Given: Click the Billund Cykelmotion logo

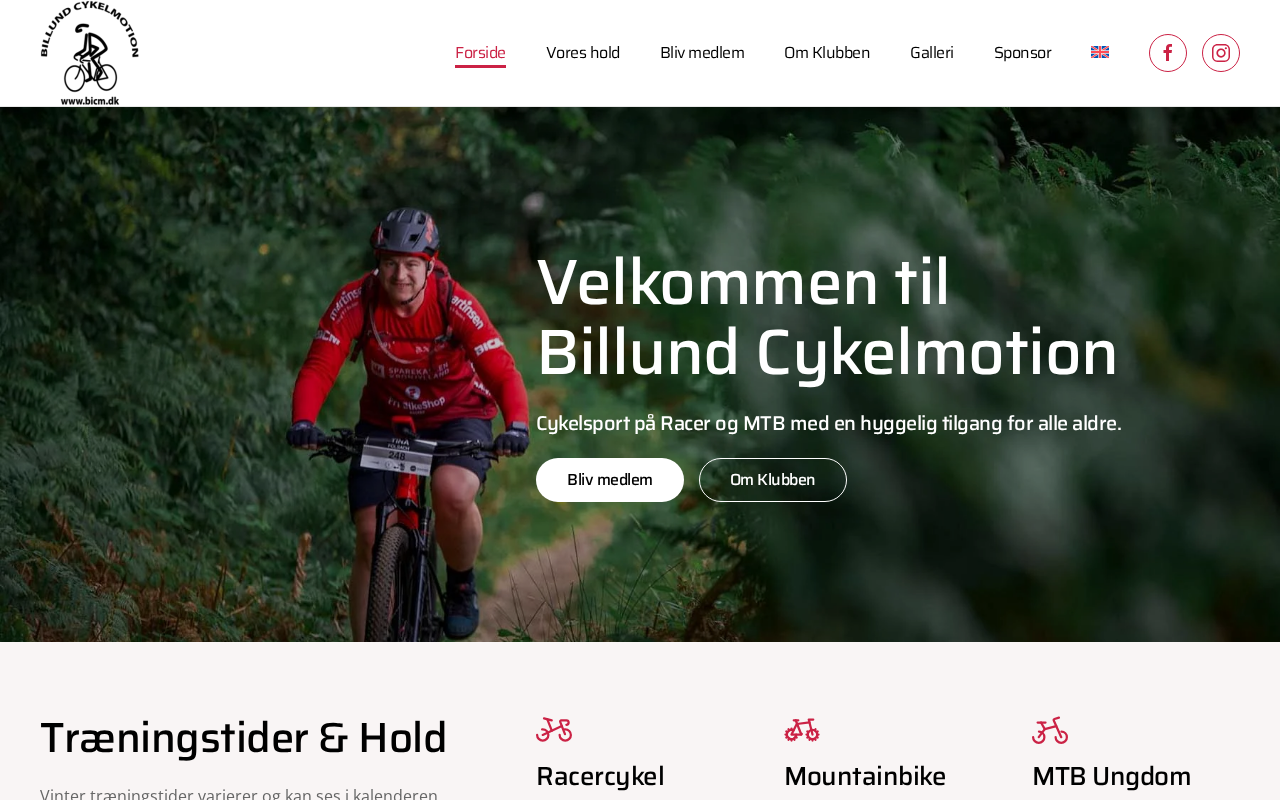Looking at the screenshot, I should [x=89, y=53].
